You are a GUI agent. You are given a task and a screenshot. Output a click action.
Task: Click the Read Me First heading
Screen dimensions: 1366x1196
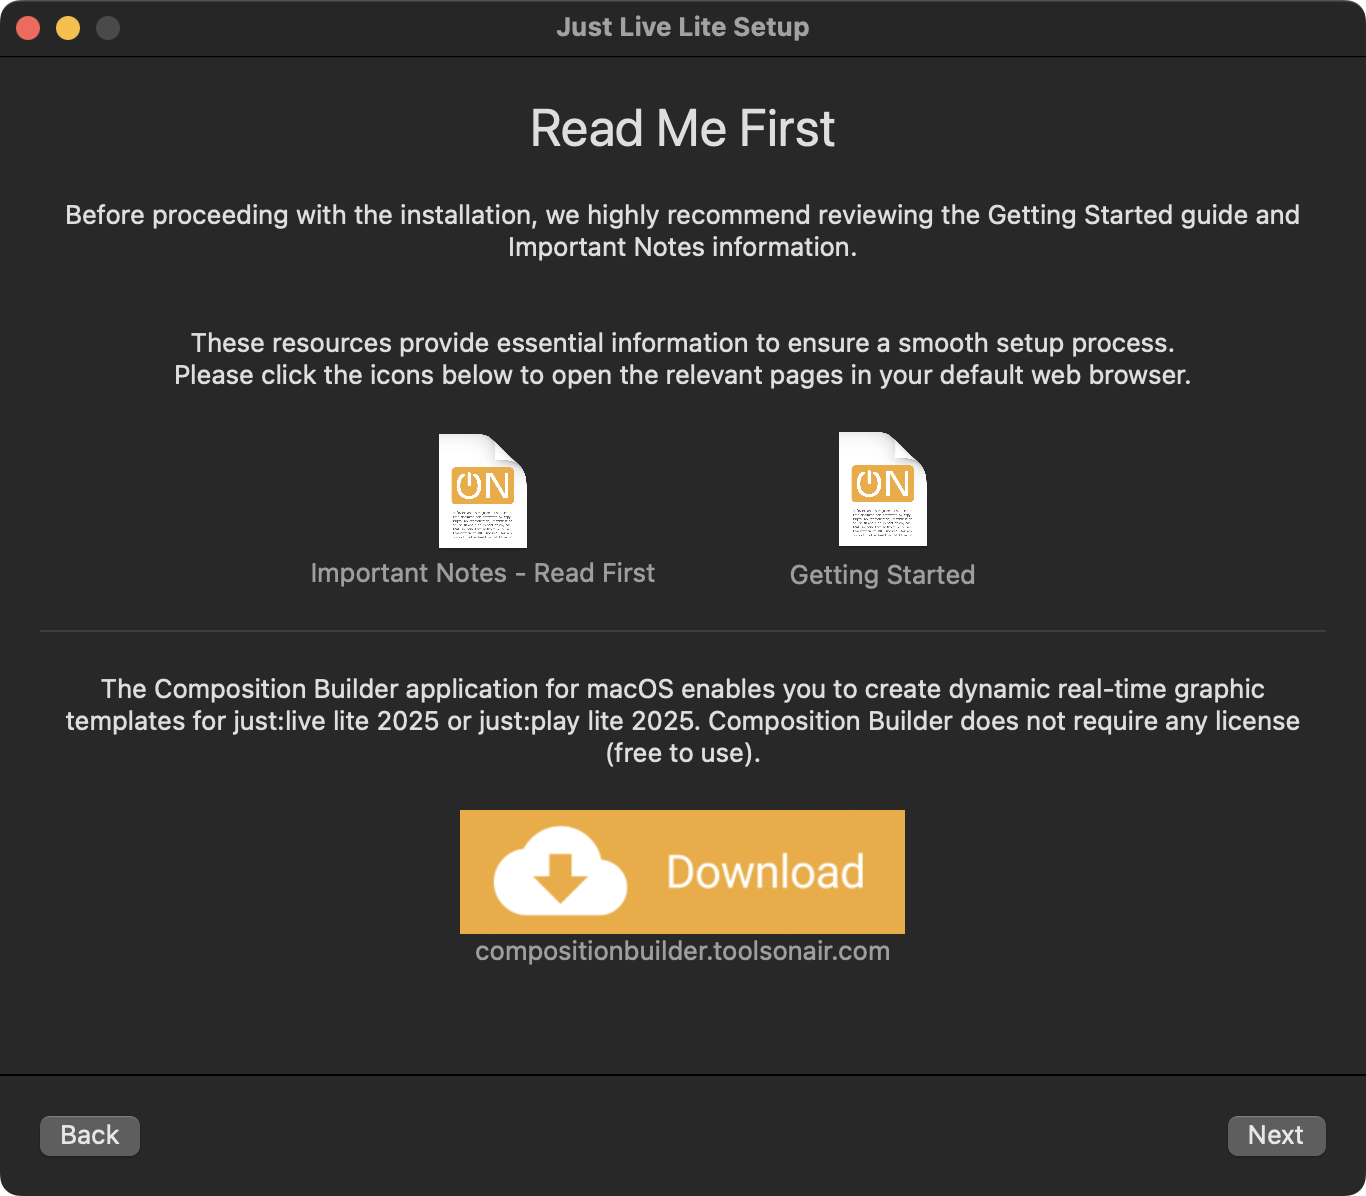683,129
